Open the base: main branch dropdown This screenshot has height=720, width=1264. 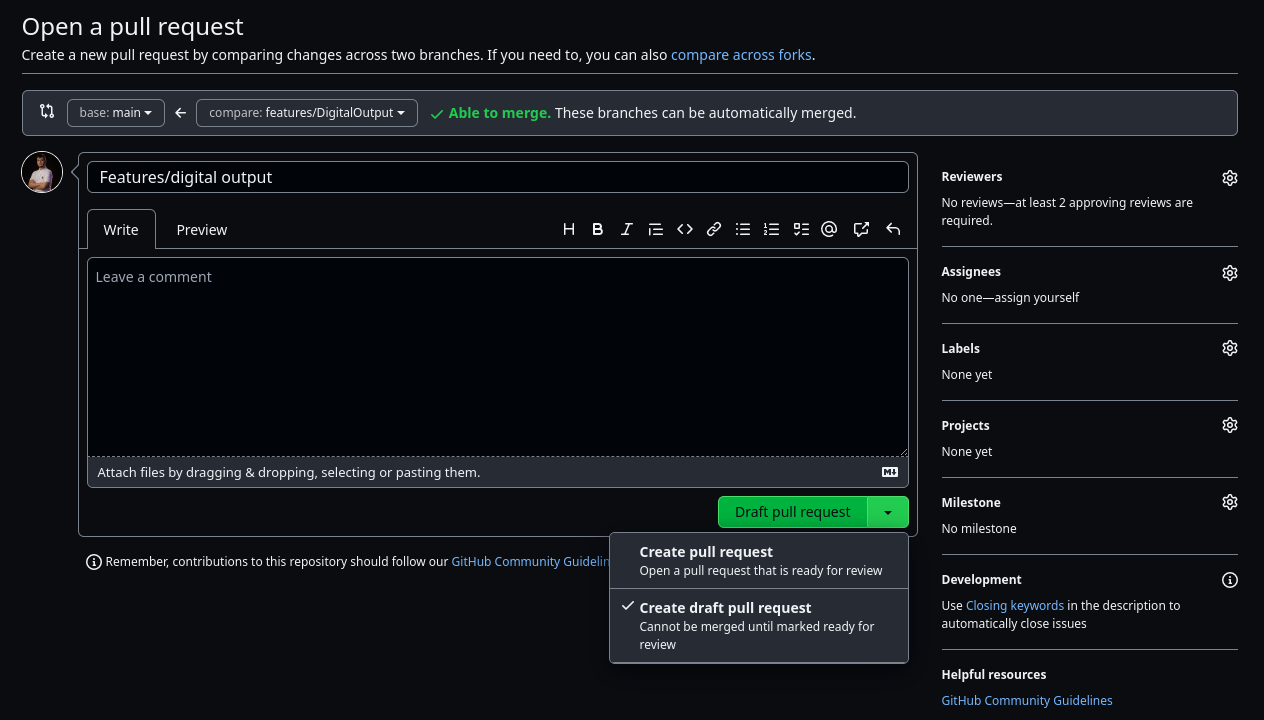[x=115, y=113]
